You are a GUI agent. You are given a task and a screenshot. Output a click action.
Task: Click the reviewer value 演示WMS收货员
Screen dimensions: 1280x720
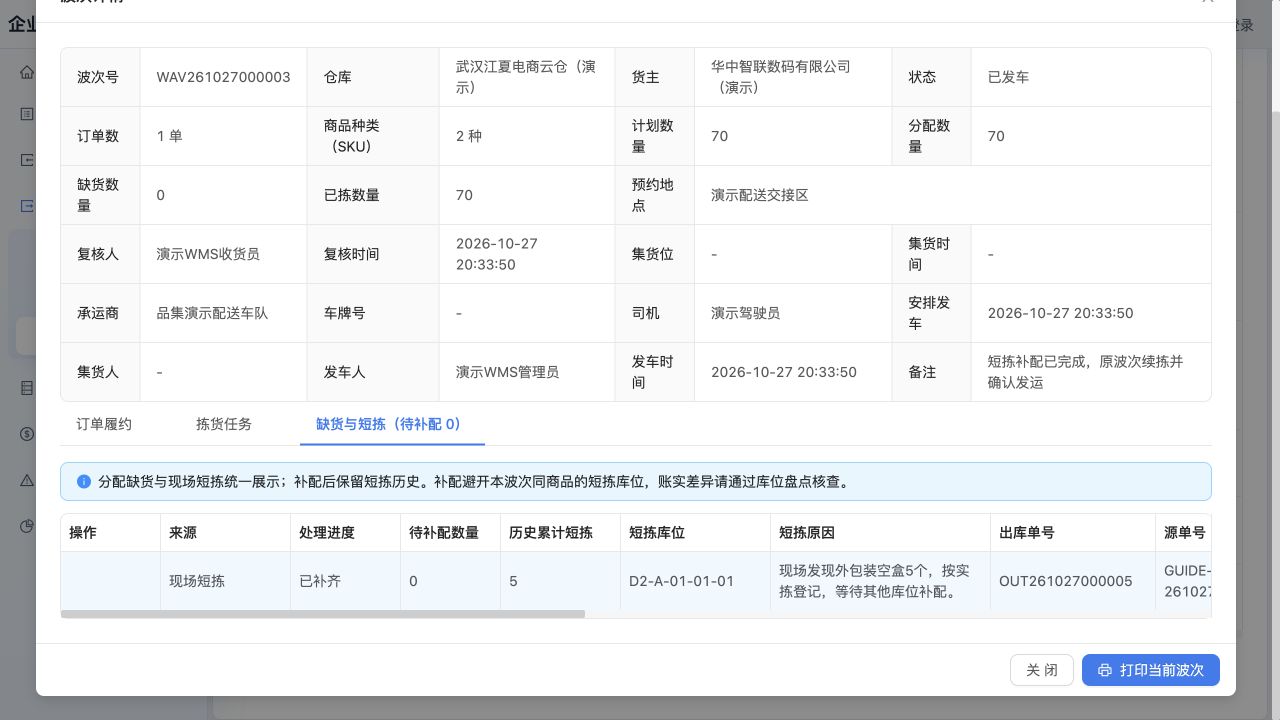[208, 254]
